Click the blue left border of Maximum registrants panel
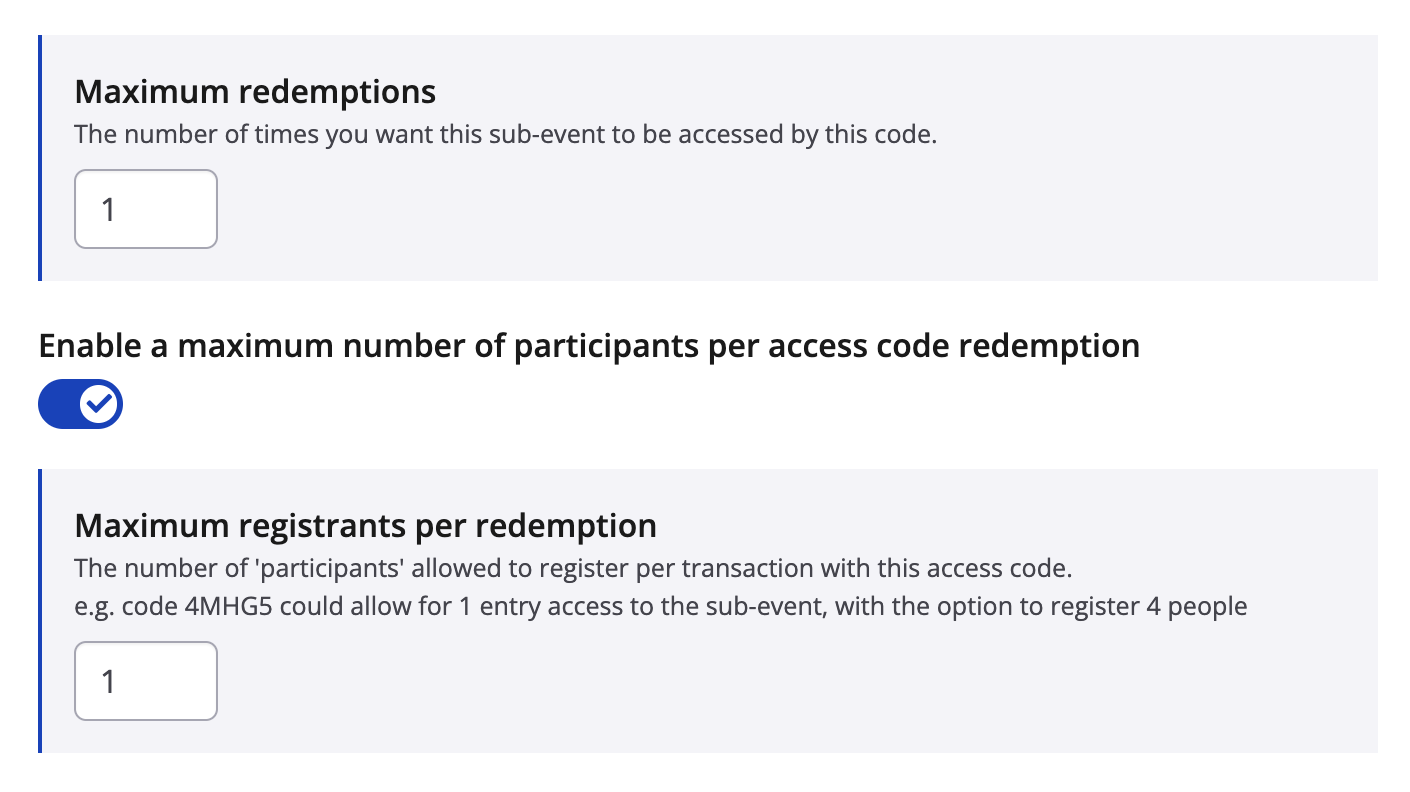This screenshot has width=1410, height=792. click(40, 610)
